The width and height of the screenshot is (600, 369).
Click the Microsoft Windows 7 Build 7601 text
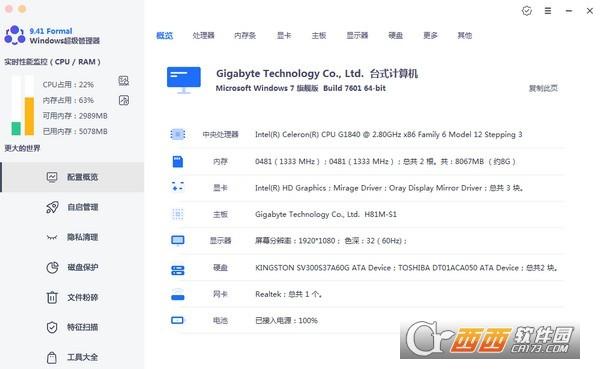[x=301, y=88]
